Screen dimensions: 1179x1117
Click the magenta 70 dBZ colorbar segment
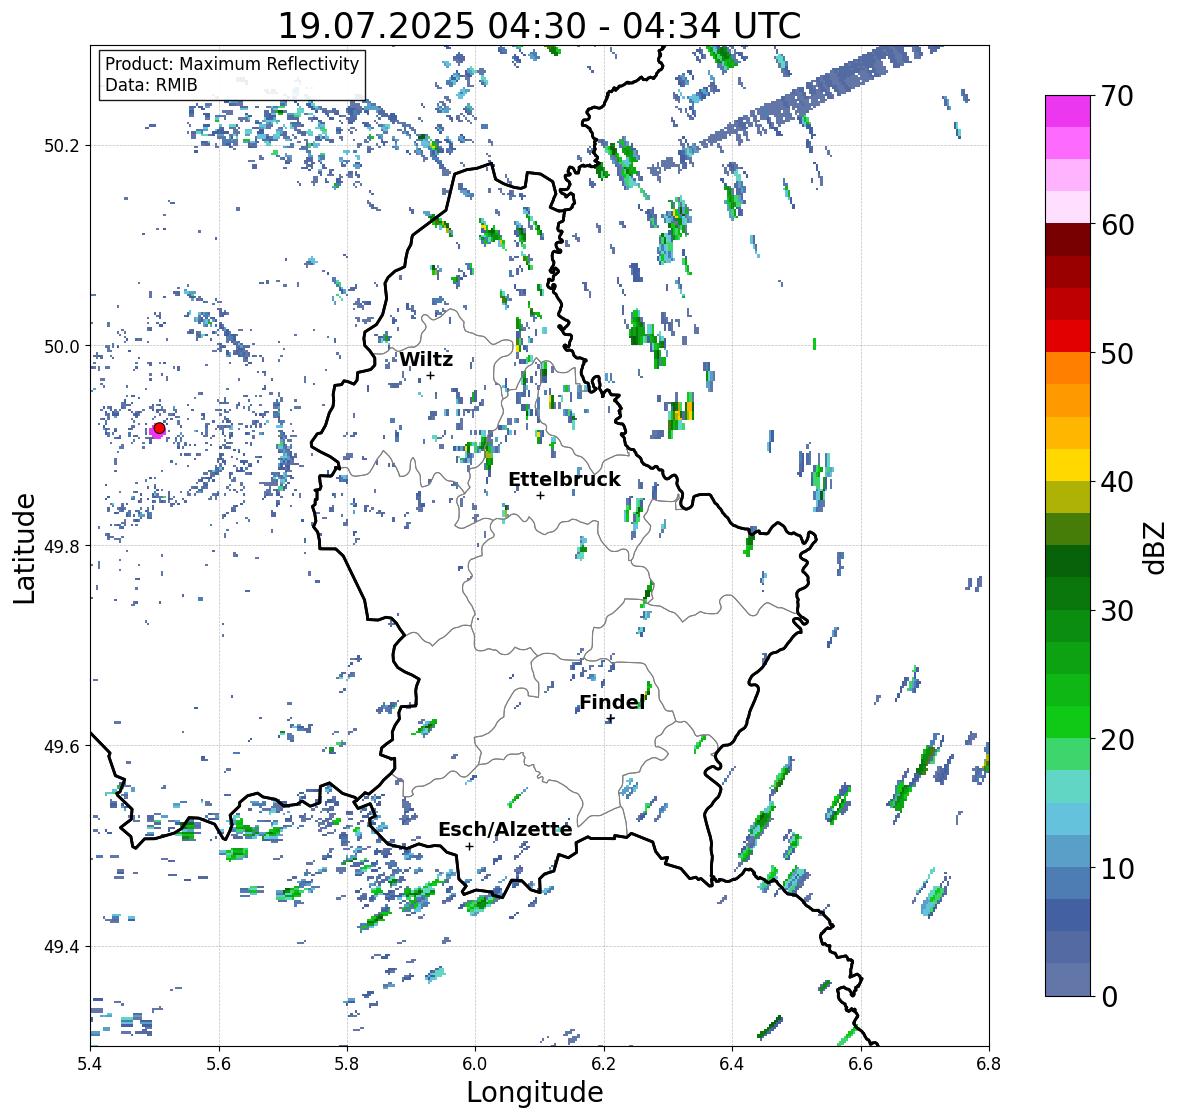1068,111
